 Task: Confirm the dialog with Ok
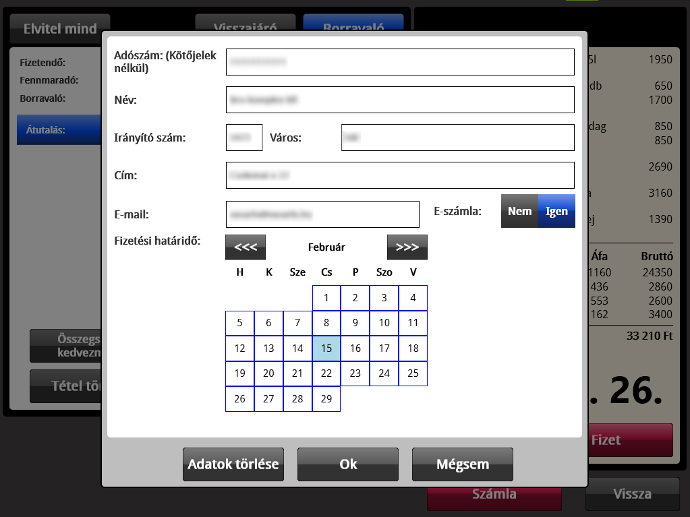click(348, 464)
